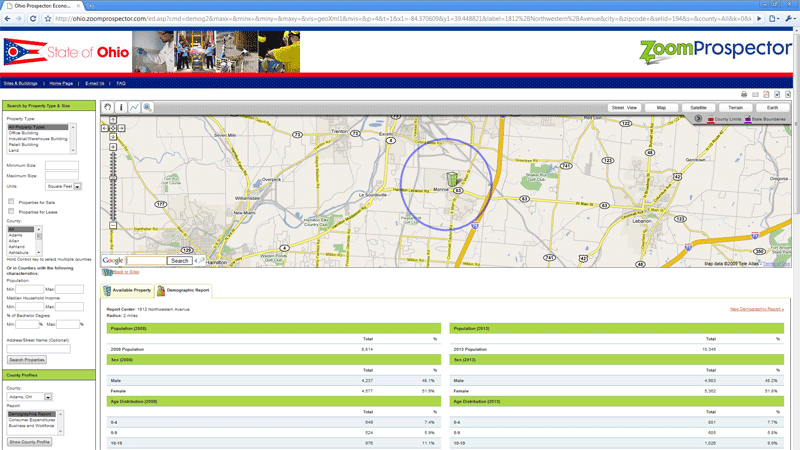
Task: Select Retail Building property type
Action: click(x=23, y=144)
